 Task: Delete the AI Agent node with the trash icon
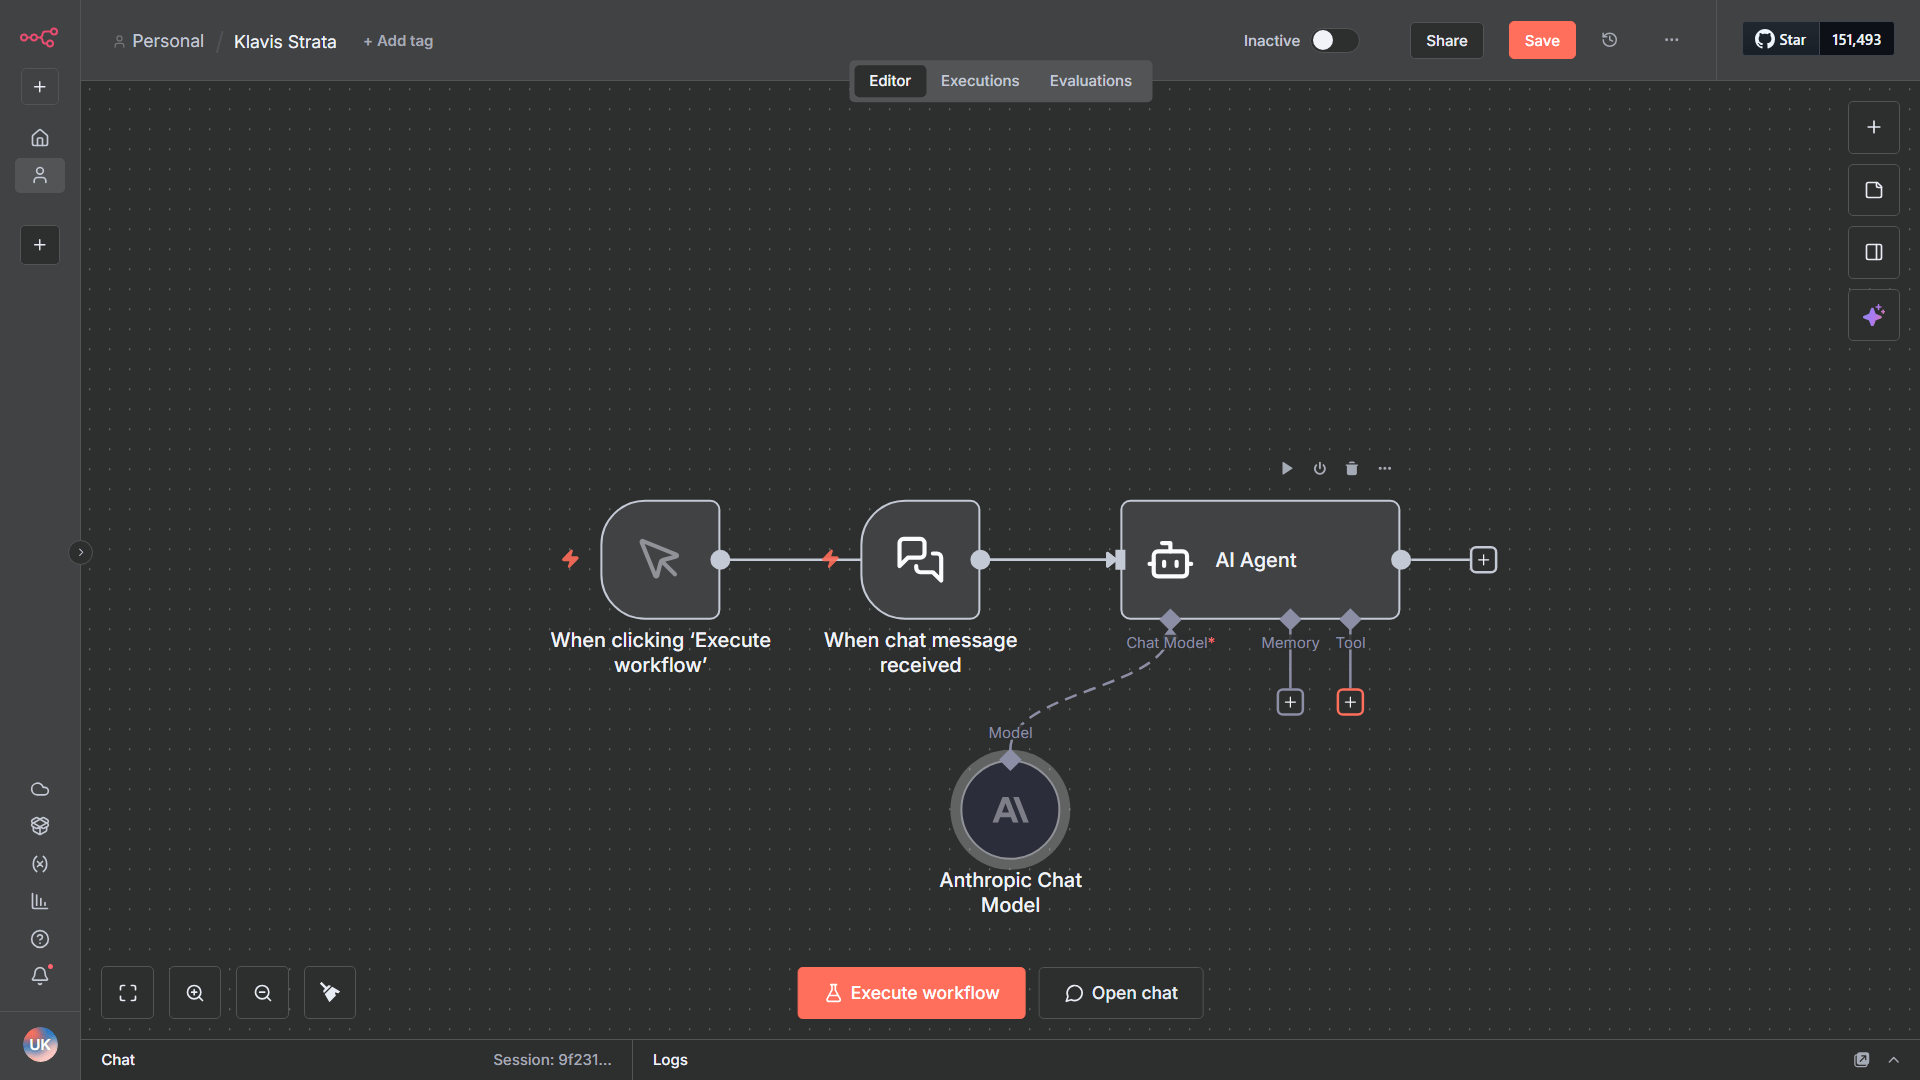pyautogui.click(x=1352, y=468)
